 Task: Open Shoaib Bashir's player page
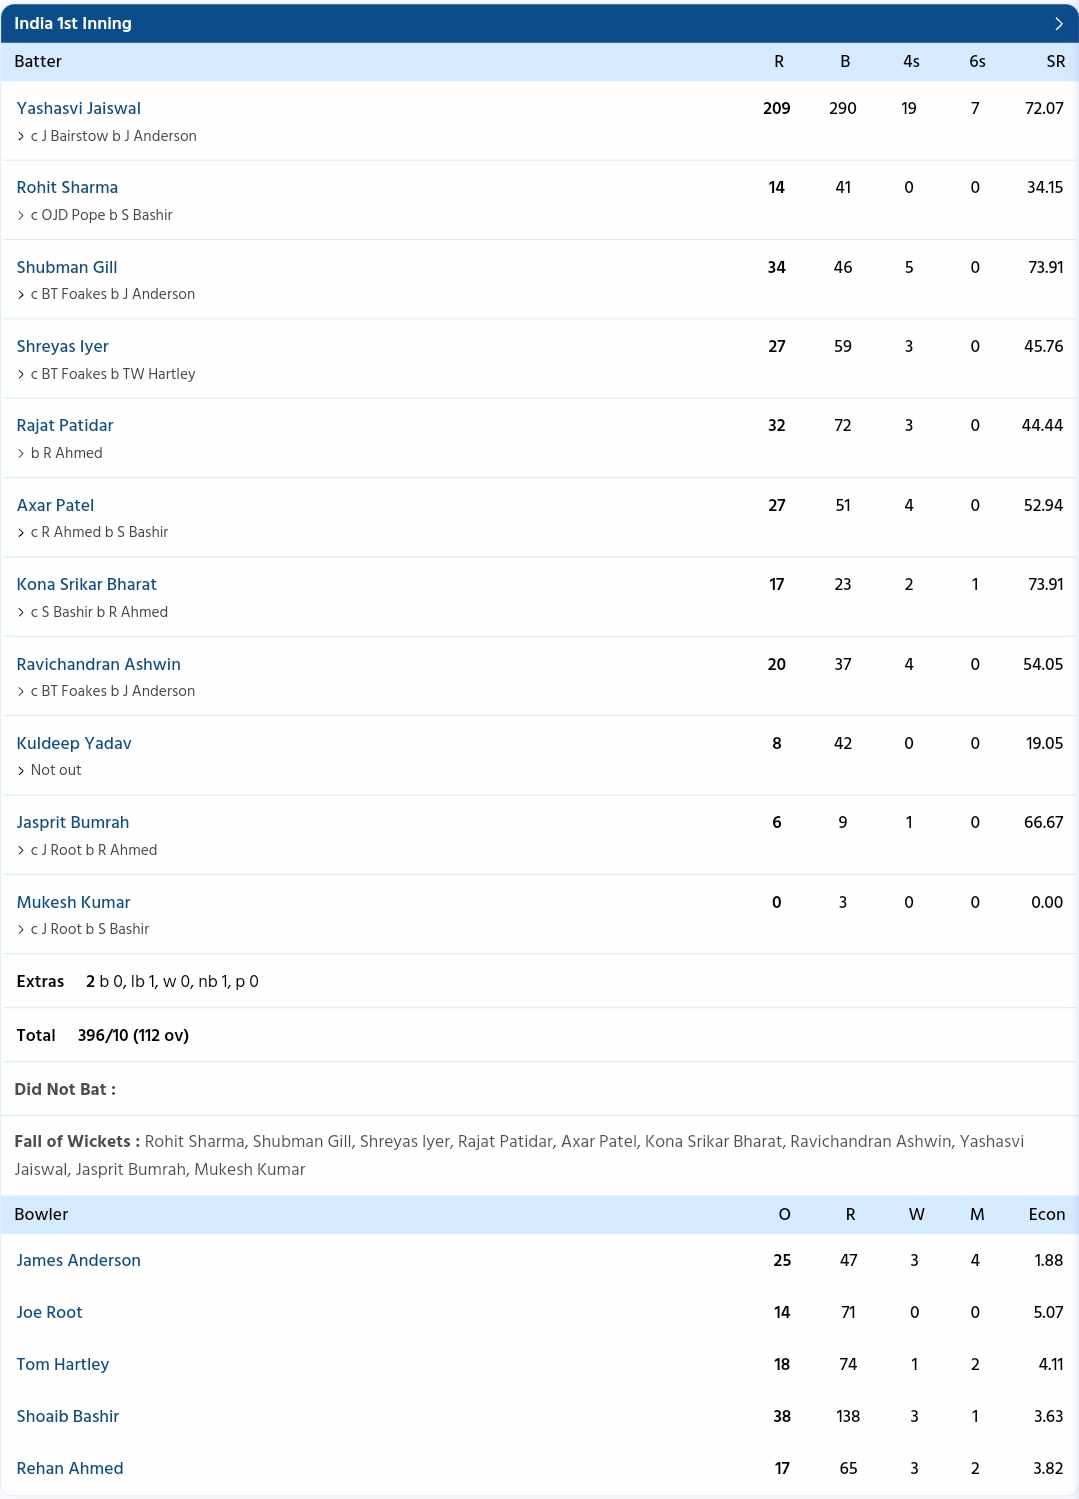[x=67, y=1416]
